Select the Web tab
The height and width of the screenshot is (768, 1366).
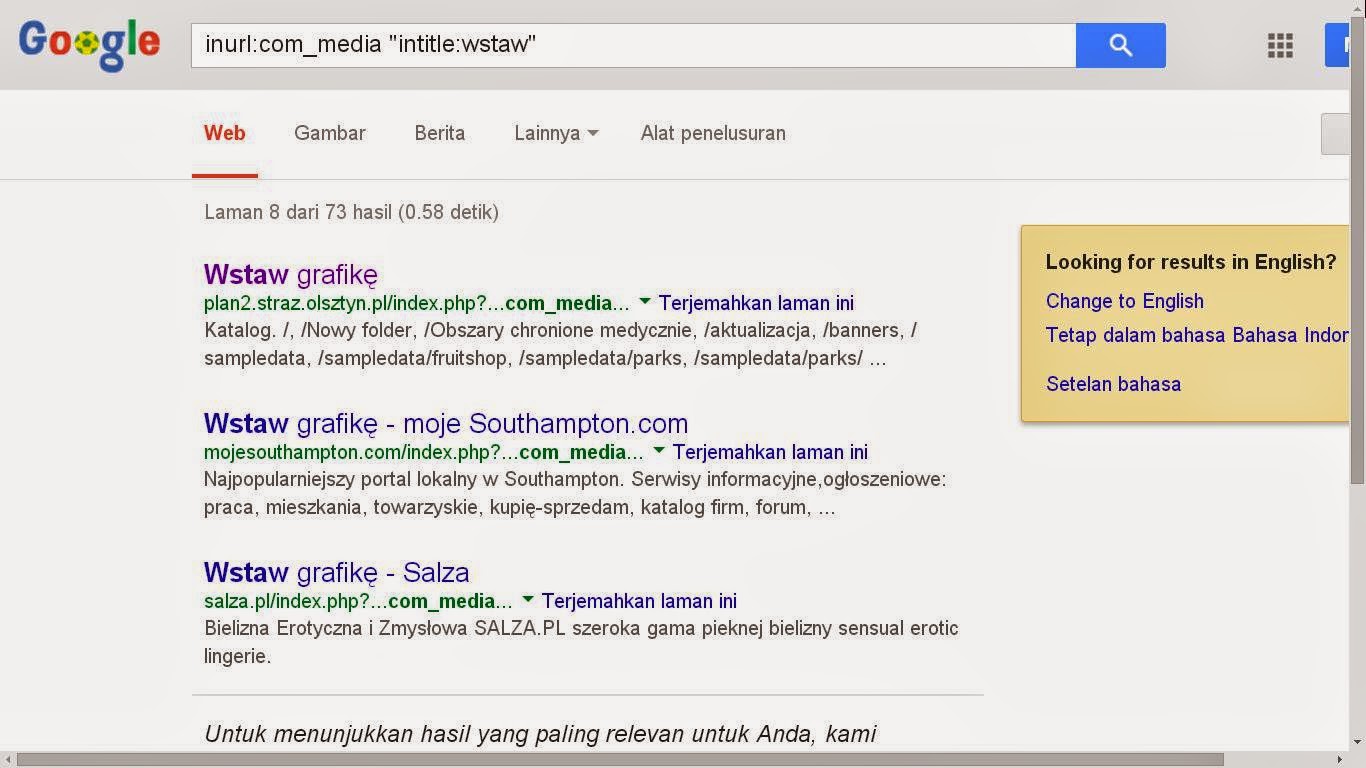pyautogui.click(x=225, y=133)
